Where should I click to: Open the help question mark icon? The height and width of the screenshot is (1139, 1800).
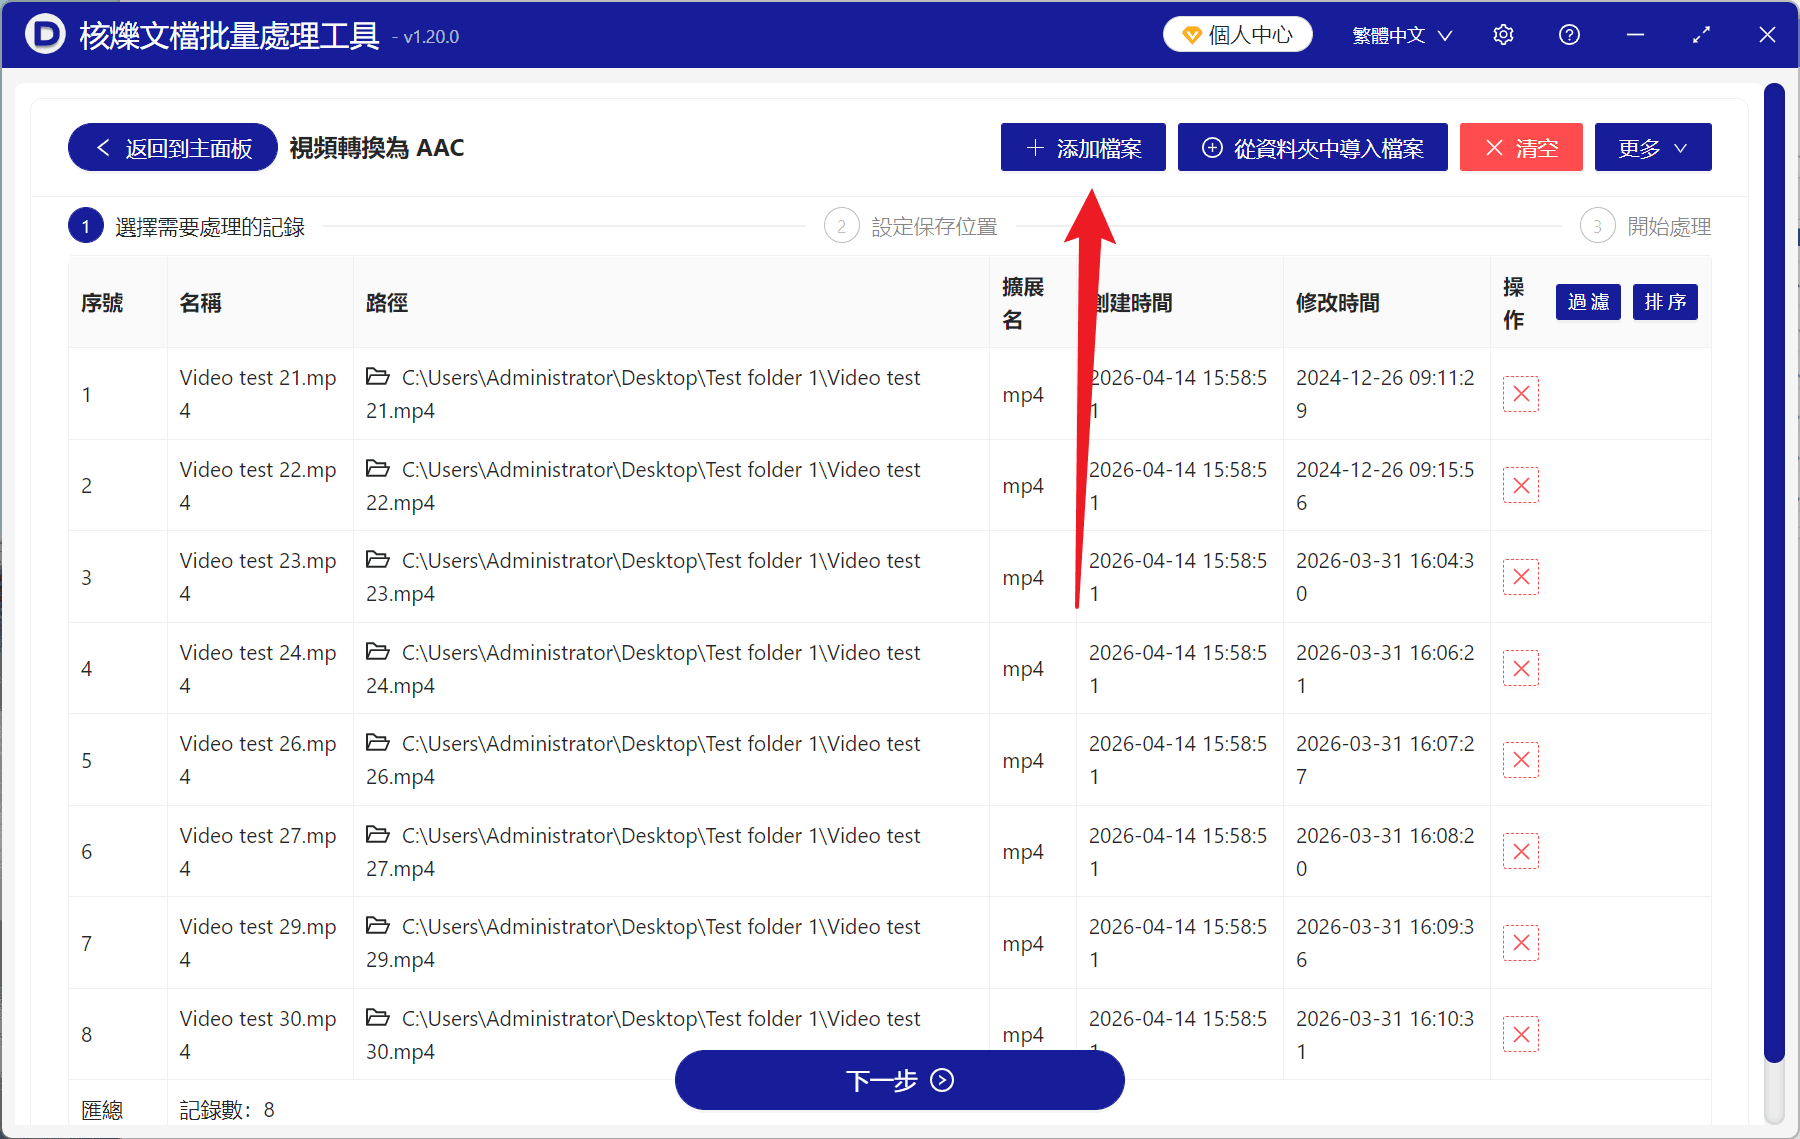point(1569,35)
